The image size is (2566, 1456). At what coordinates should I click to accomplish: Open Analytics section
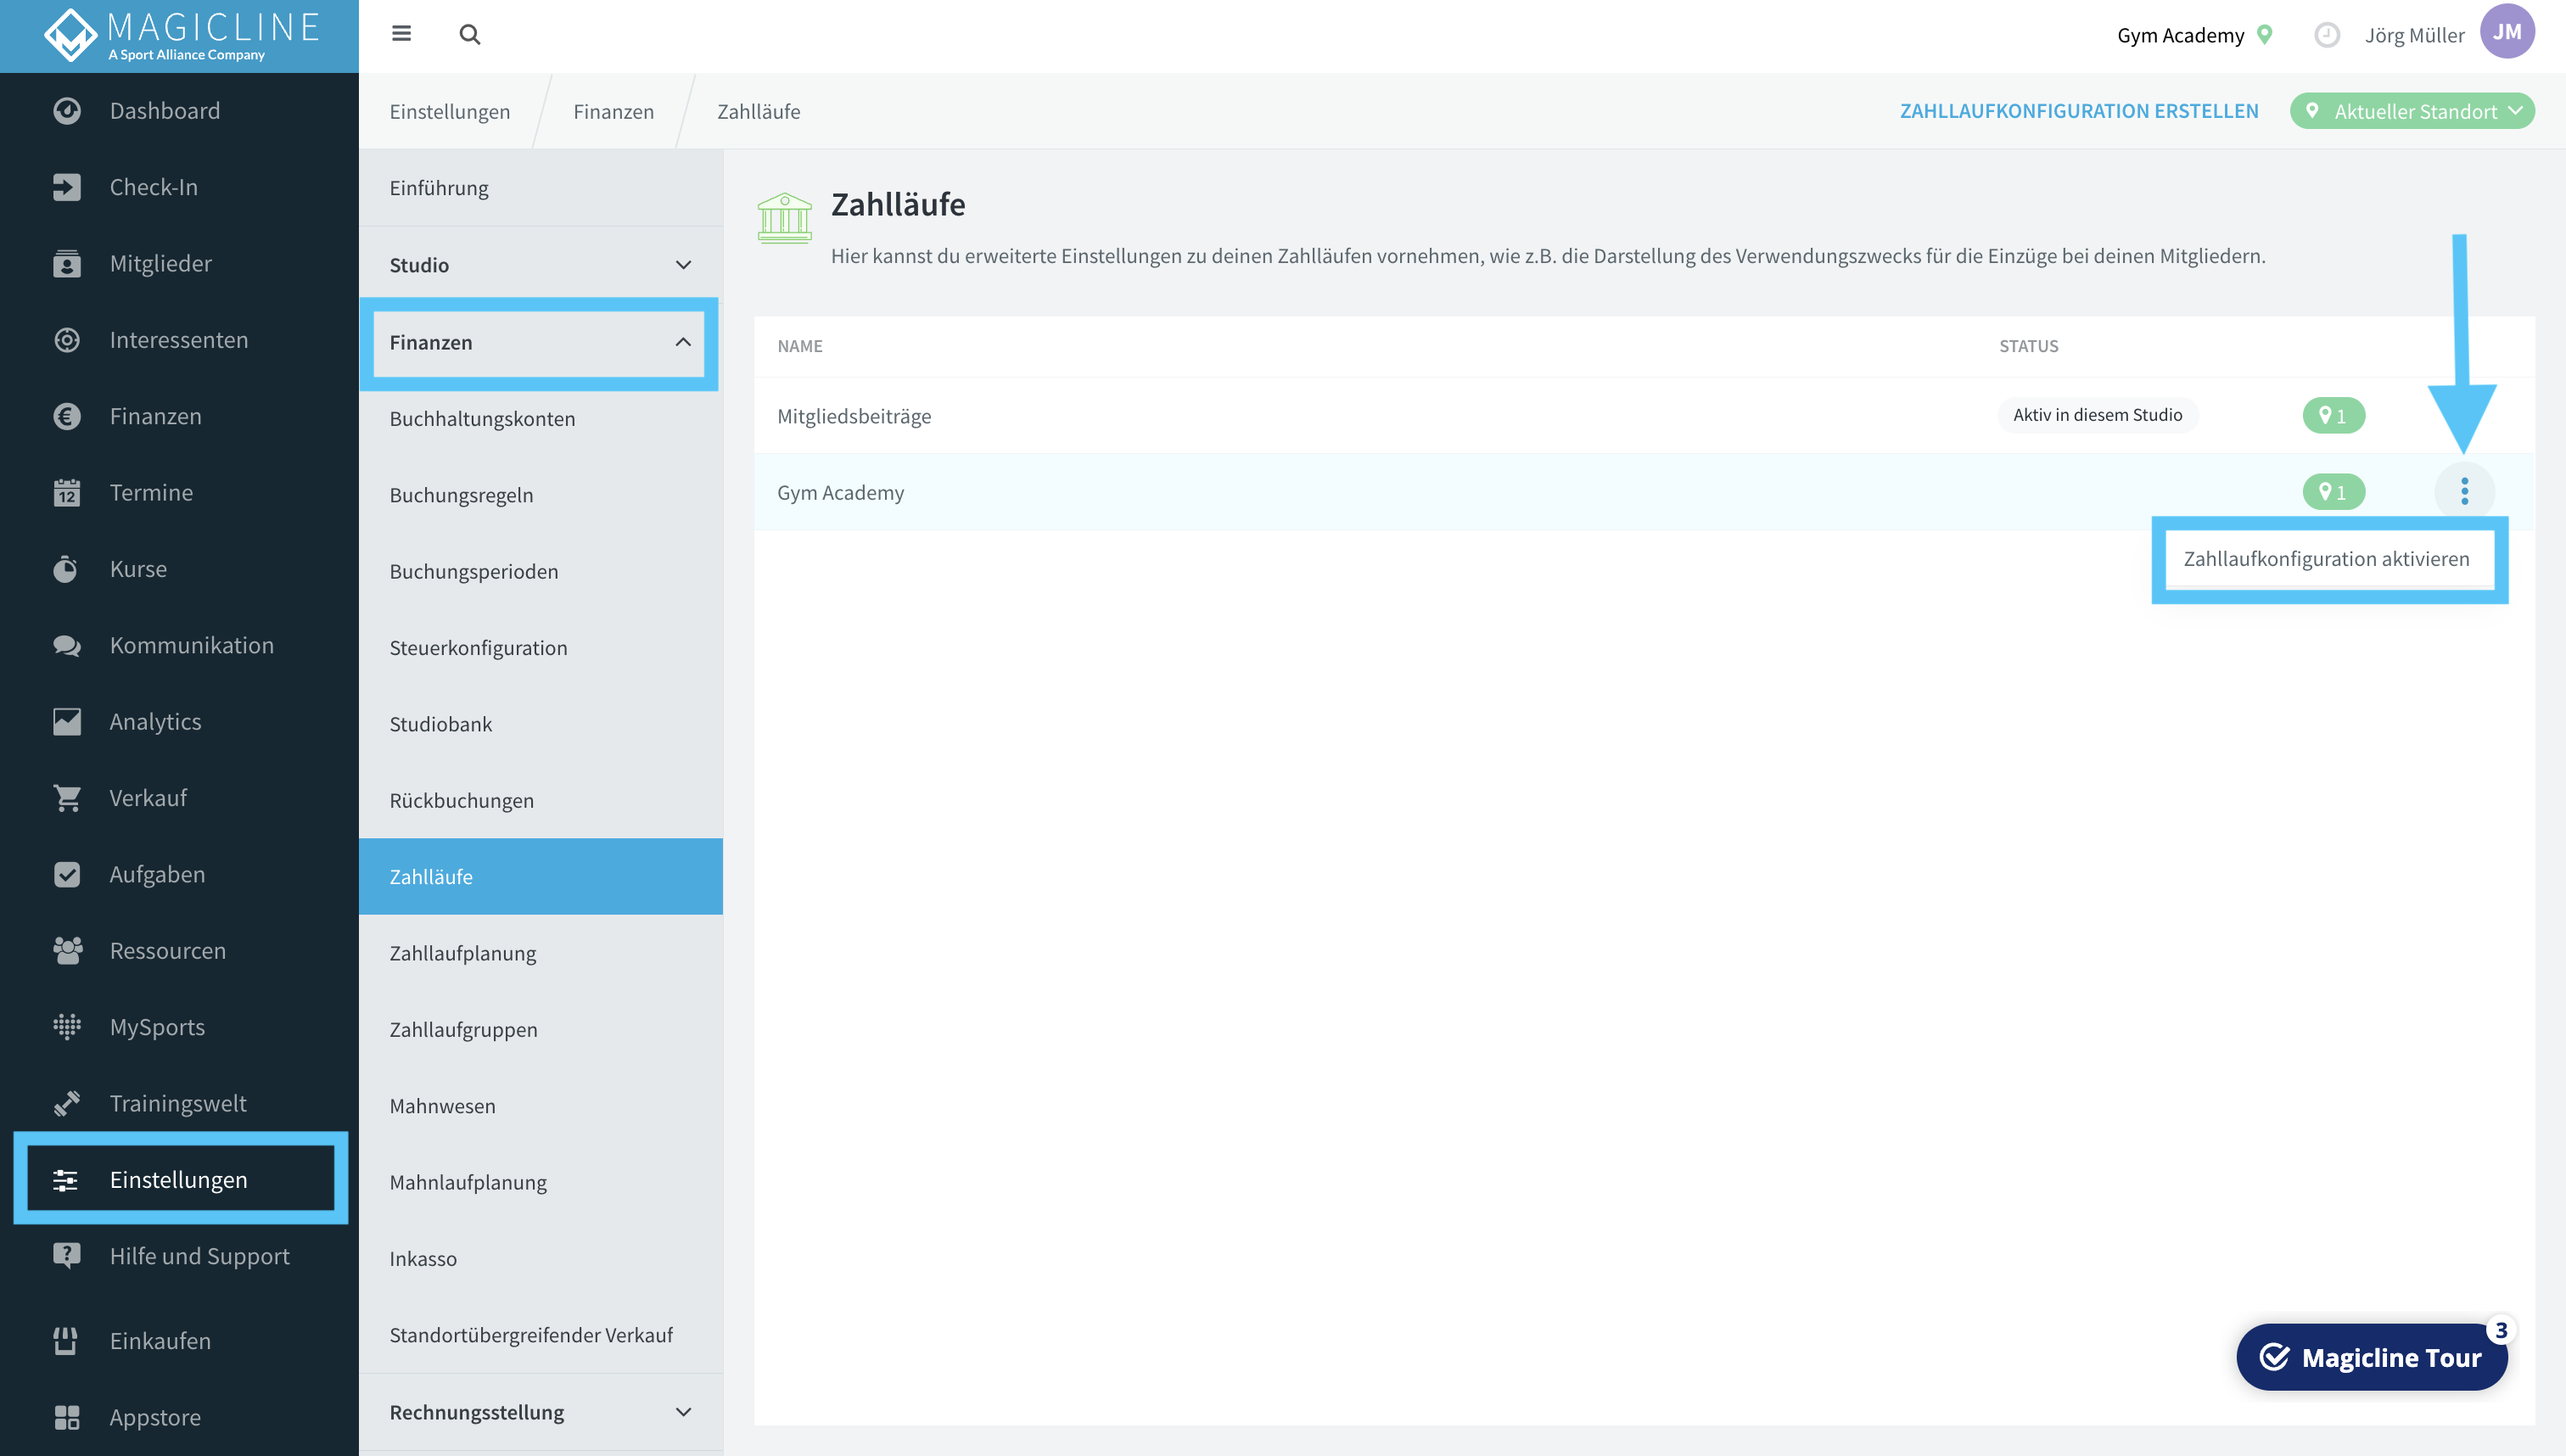(180, 721)
